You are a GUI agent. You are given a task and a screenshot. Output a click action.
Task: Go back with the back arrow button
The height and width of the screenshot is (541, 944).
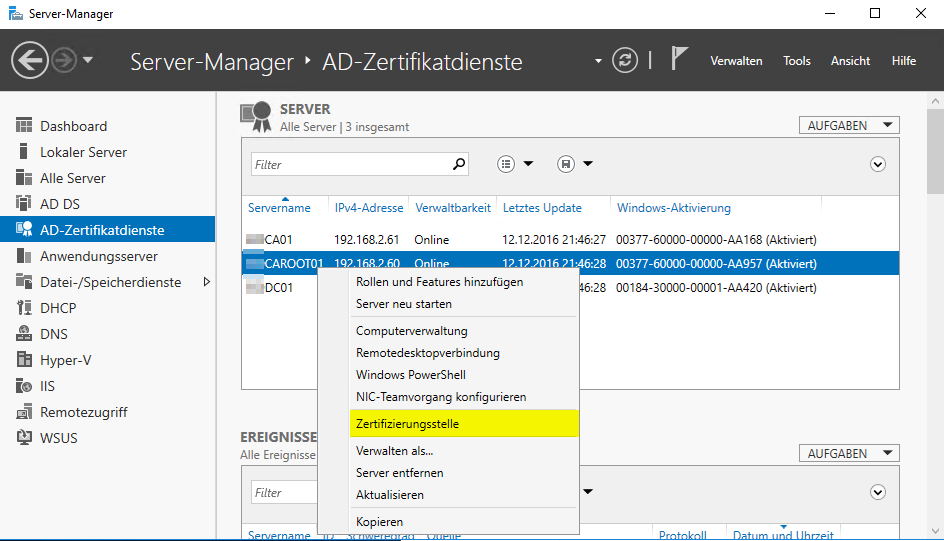(30, 60)
